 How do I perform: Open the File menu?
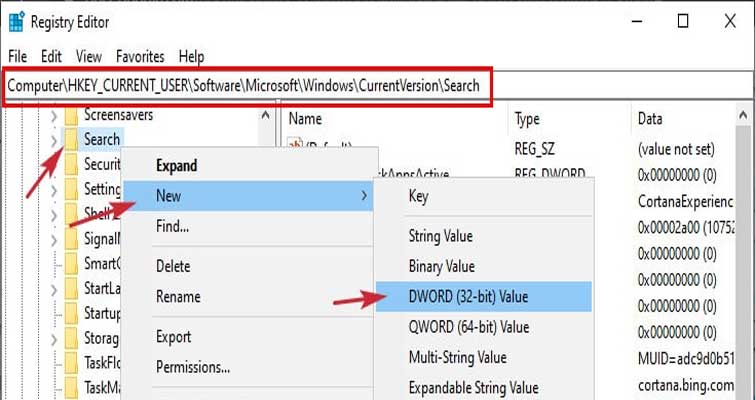click(x=17, y=57)
